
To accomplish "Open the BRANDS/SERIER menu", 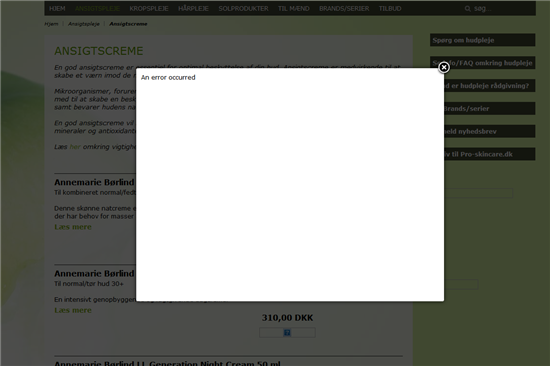I will 344,8.
